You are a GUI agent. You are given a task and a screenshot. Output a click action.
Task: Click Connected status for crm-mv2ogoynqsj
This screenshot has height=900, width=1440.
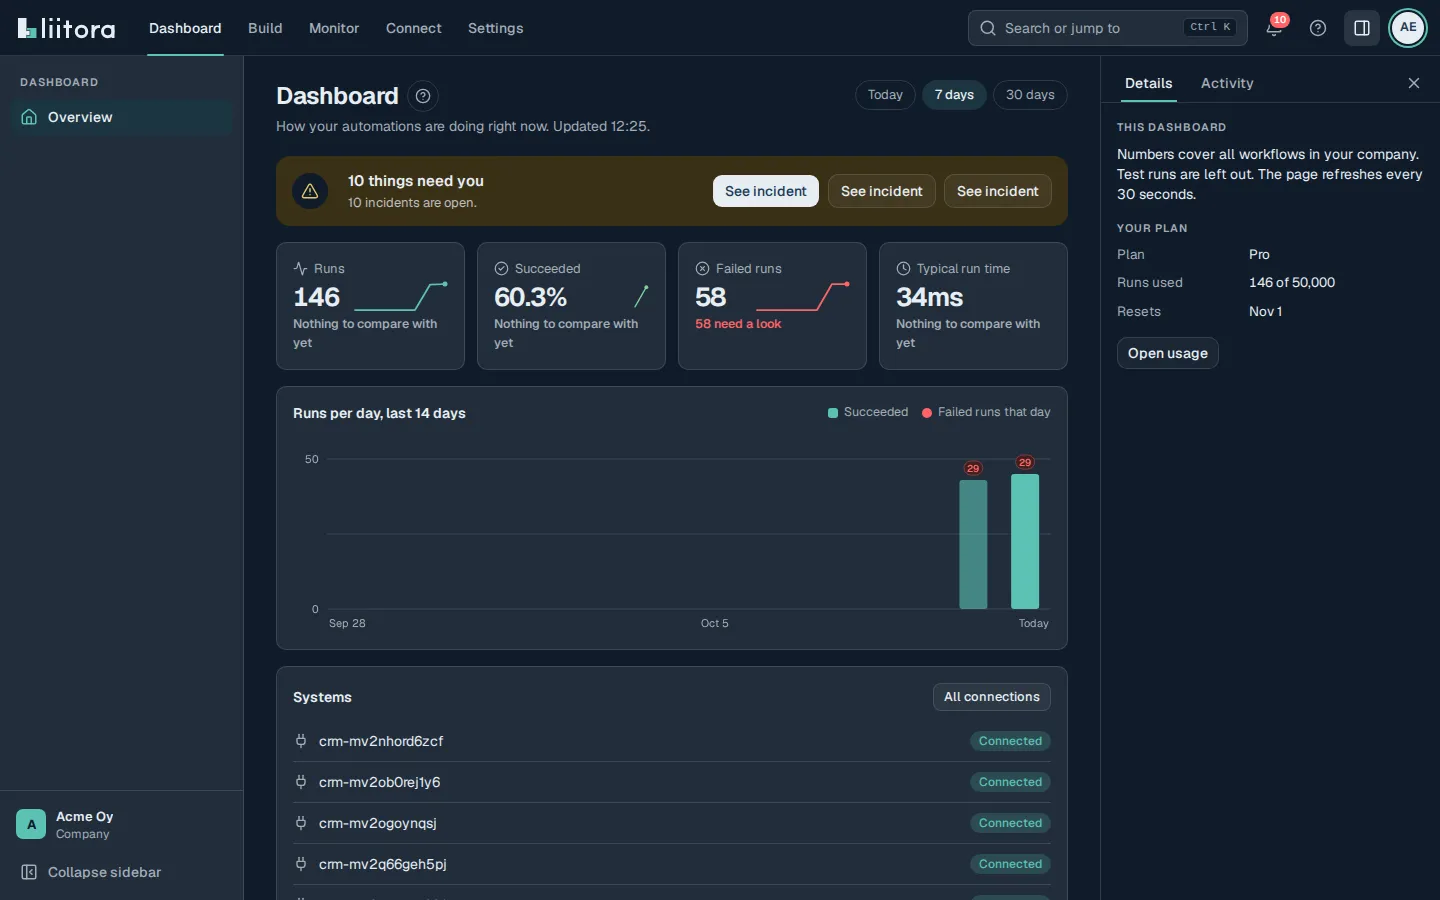[1010, 823]
